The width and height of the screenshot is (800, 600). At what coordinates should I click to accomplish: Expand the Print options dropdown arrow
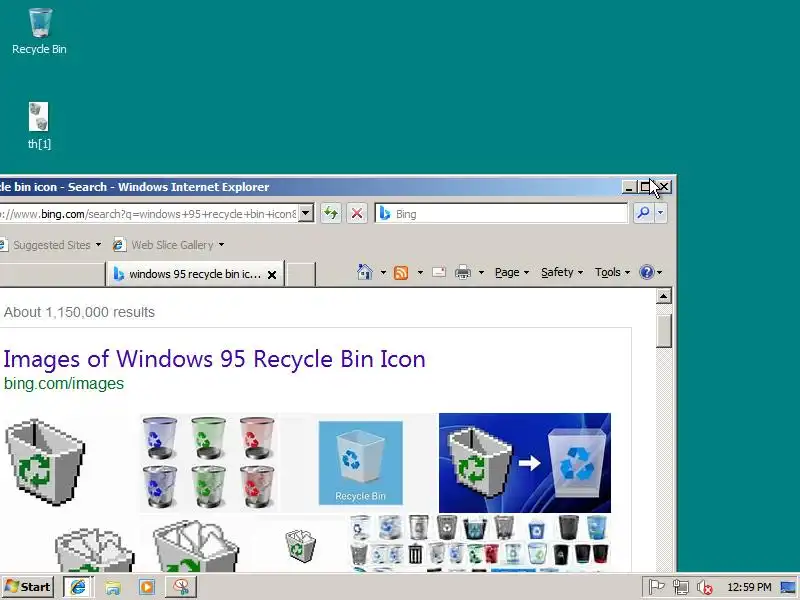(481, 272)
